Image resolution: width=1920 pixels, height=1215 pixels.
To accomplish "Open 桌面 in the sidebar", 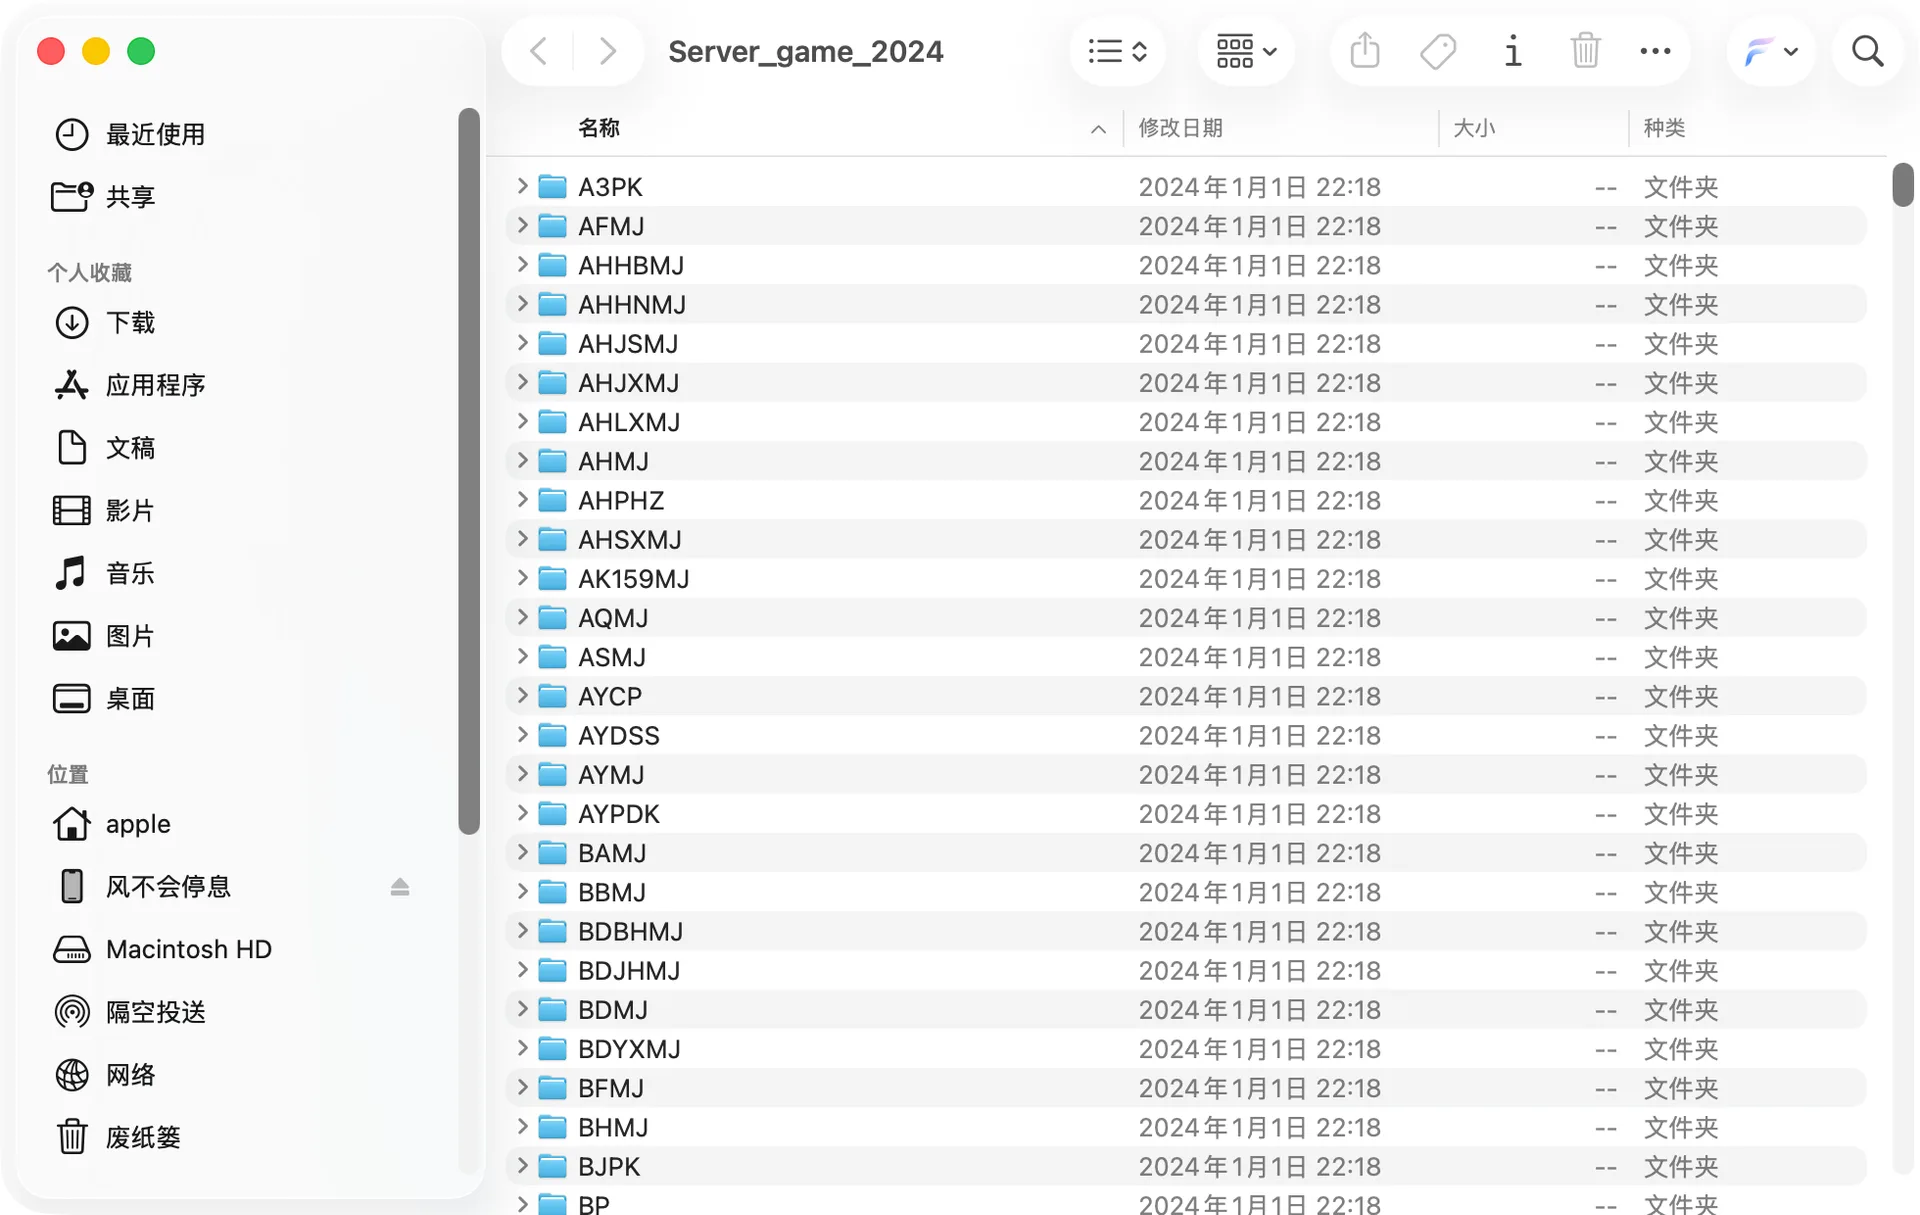I will (x=130, y=698).
